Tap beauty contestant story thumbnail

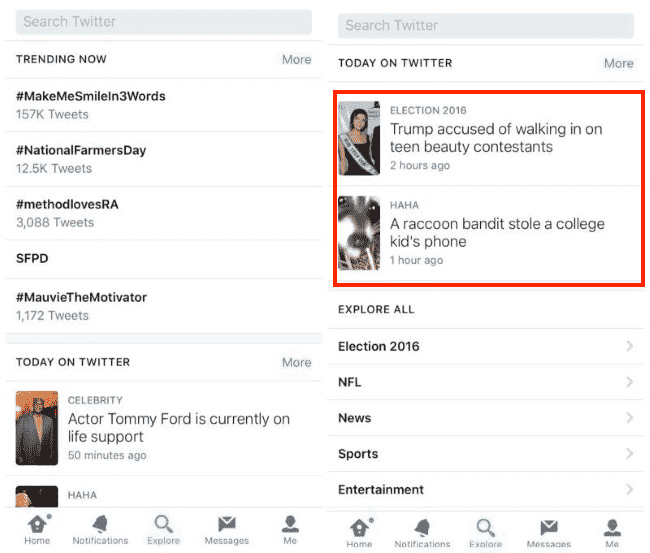click(359, 138)
